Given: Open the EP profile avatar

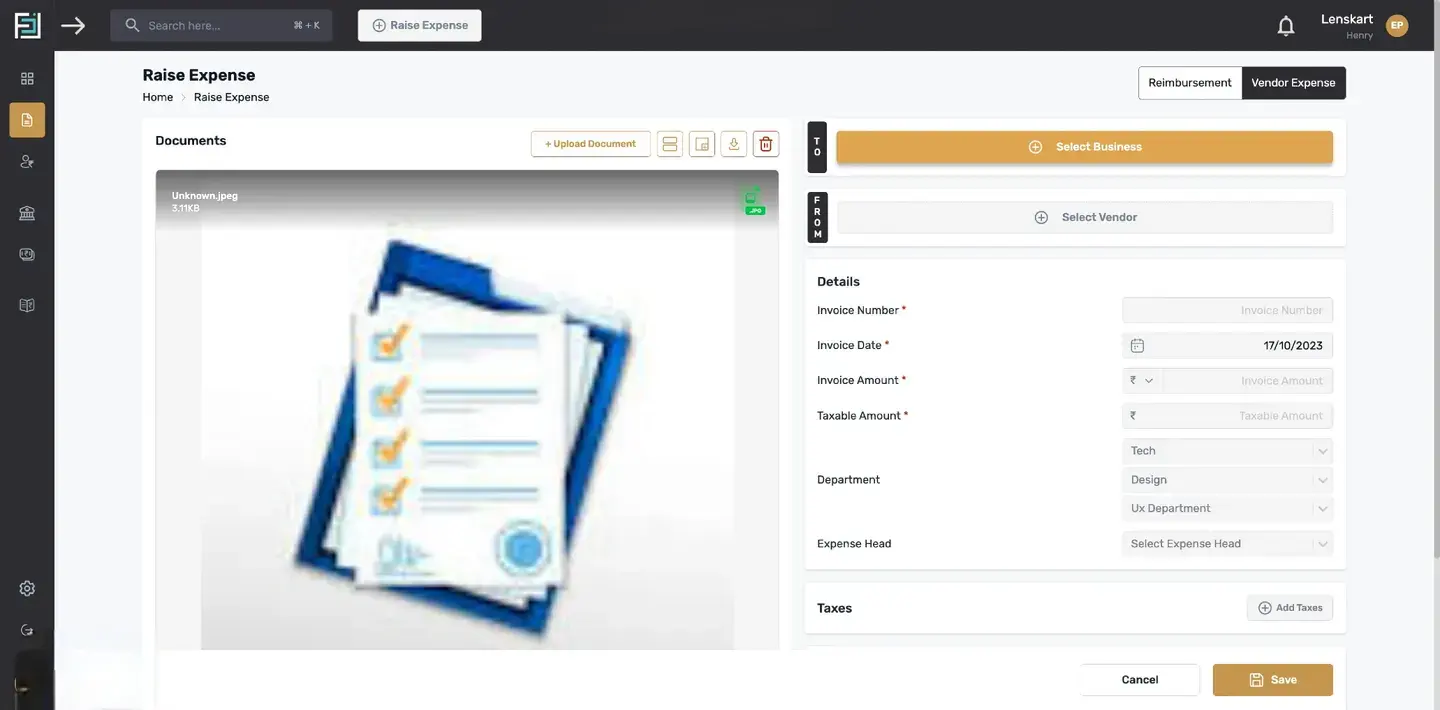Looking at the screenshot, I should click(x=1397, y=26).
